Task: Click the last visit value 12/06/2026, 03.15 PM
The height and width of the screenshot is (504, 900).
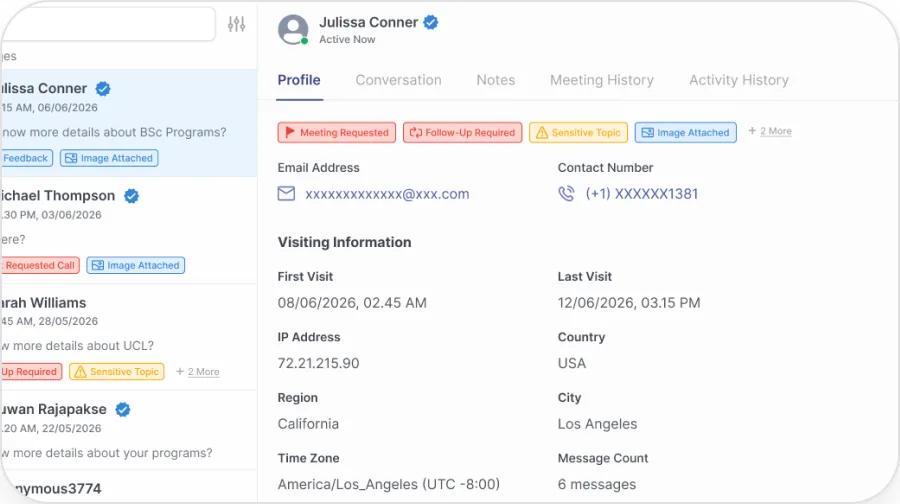Action: [x=629, y=303]
